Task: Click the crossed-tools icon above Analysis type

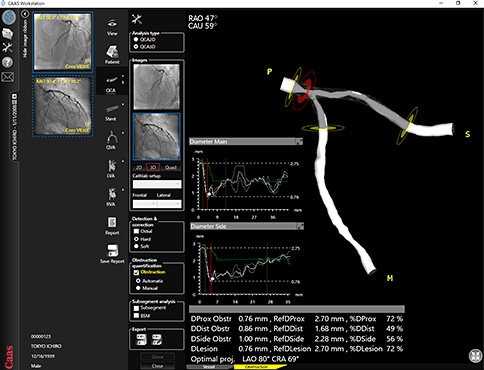Action: pos(137,19)
